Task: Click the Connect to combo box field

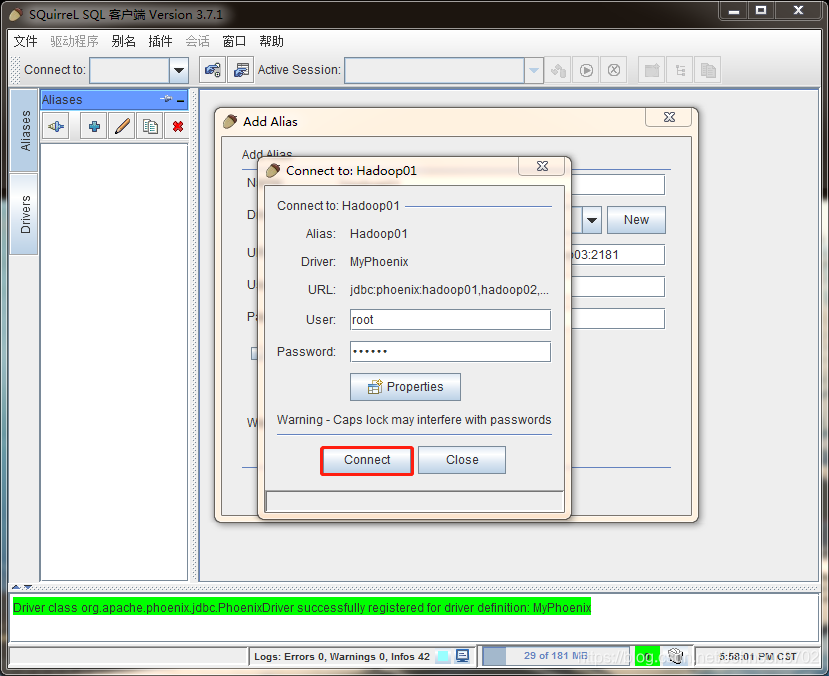Action: click(130, 70)
